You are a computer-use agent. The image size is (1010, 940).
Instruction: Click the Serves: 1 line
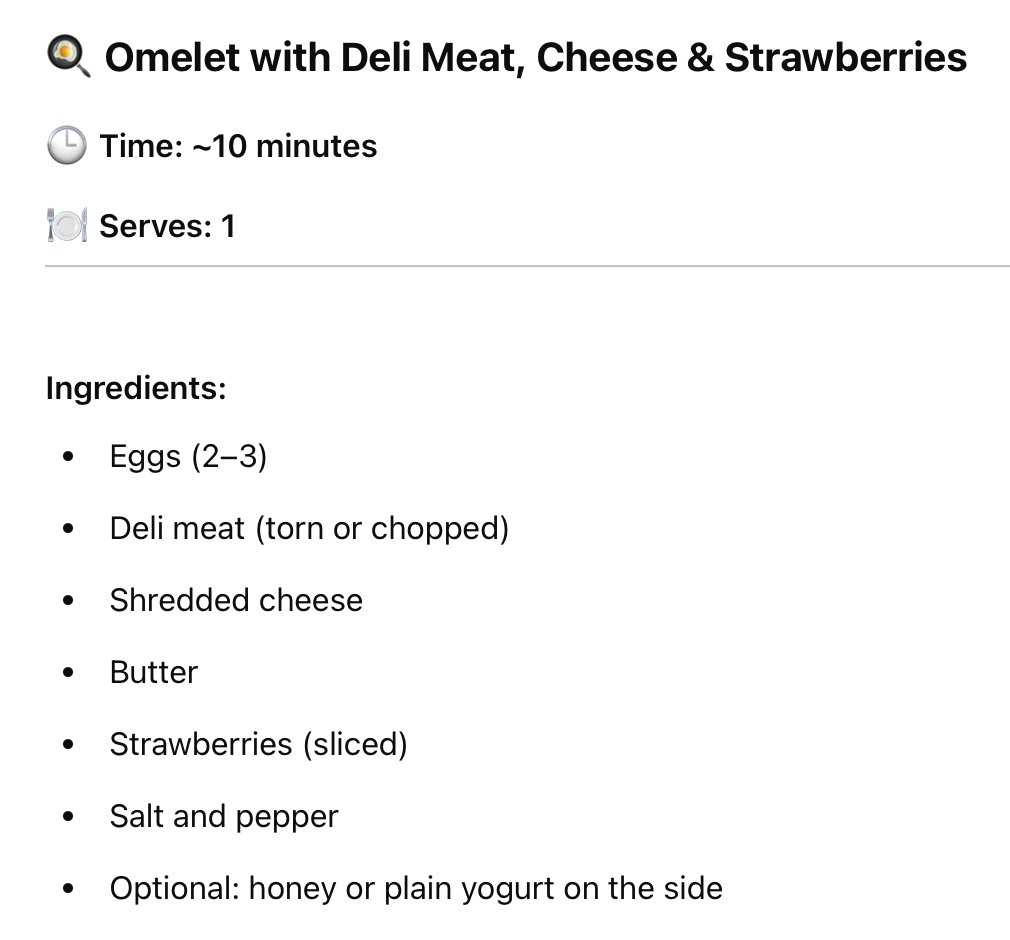pos(167,226)
